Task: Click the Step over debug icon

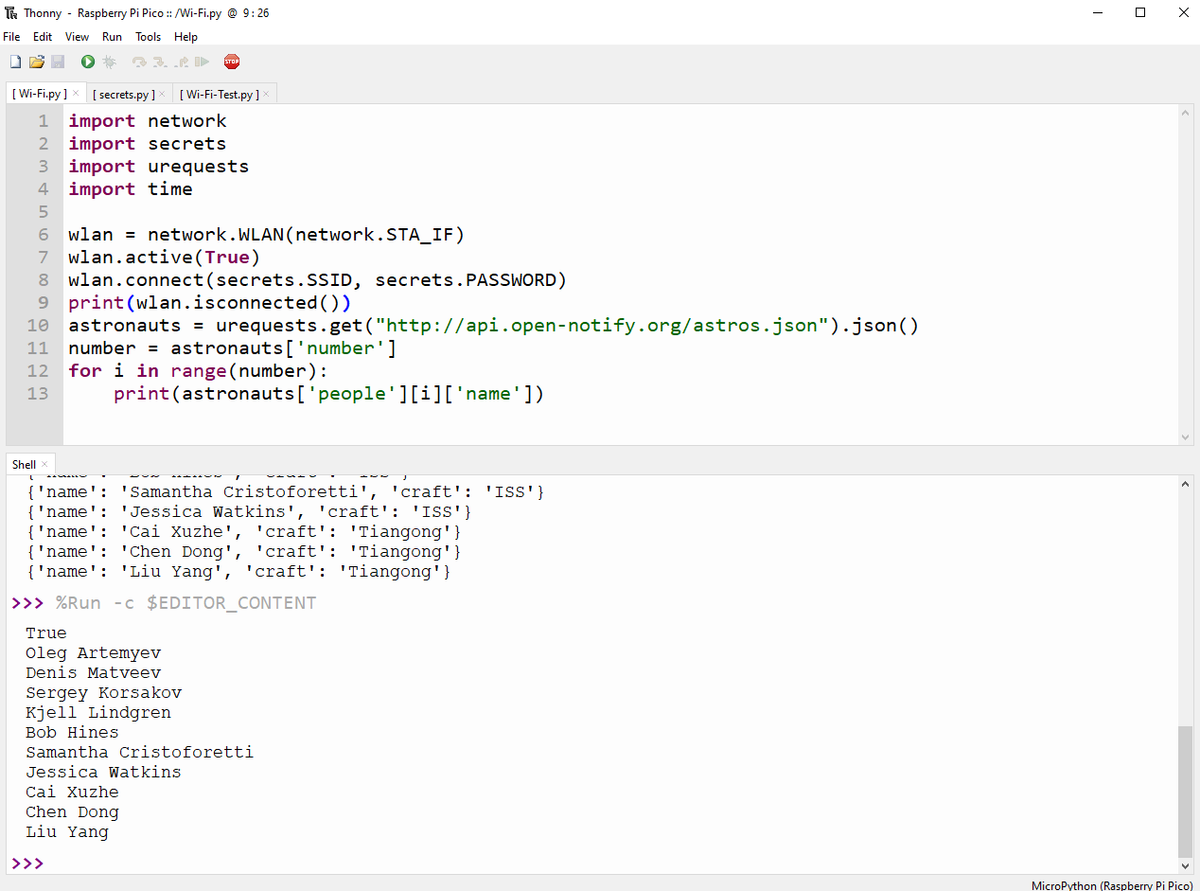Action: 138,62
